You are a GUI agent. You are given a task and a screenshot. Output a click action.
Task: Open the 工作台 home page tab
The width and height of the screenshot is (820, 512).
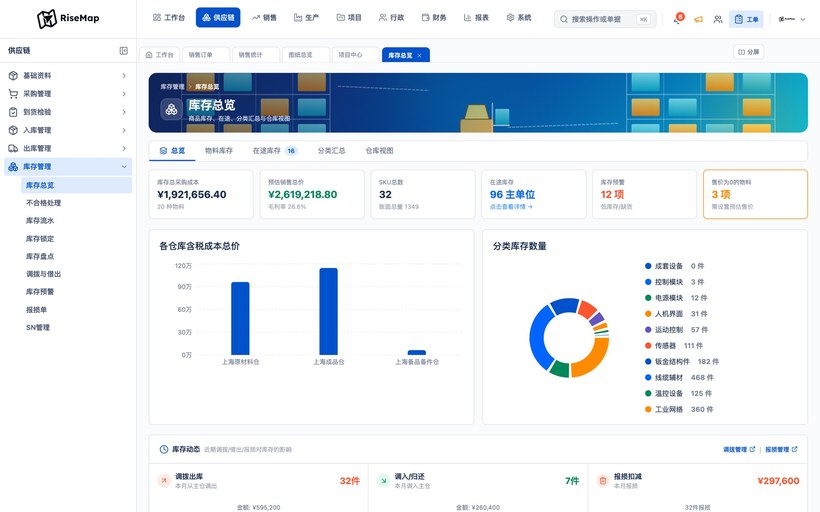point(160,55)
